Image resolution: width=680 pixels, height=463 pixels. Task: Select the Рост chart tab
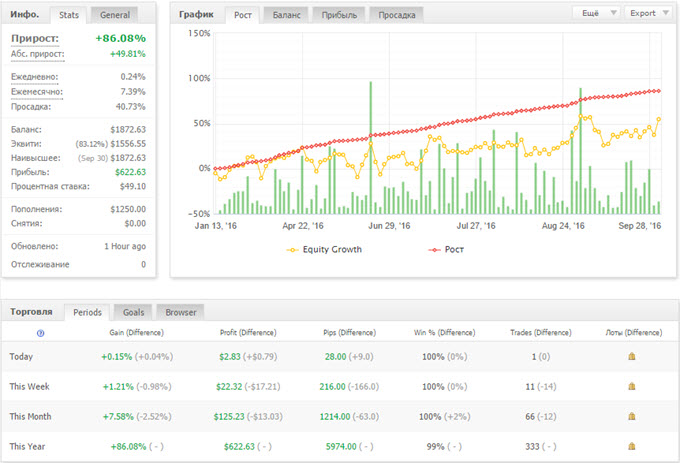(x=242, y=15)
